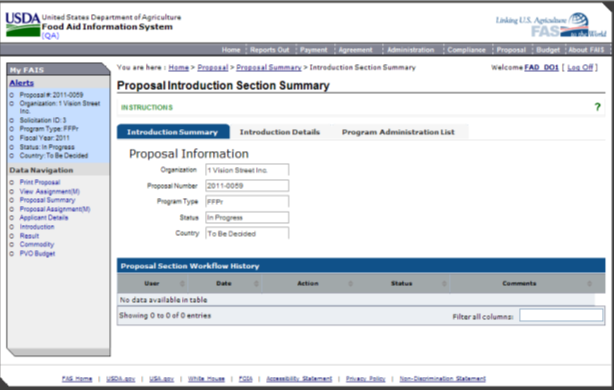Select the Proposal #: 2011-0059 alert text

tap(51, 95)
